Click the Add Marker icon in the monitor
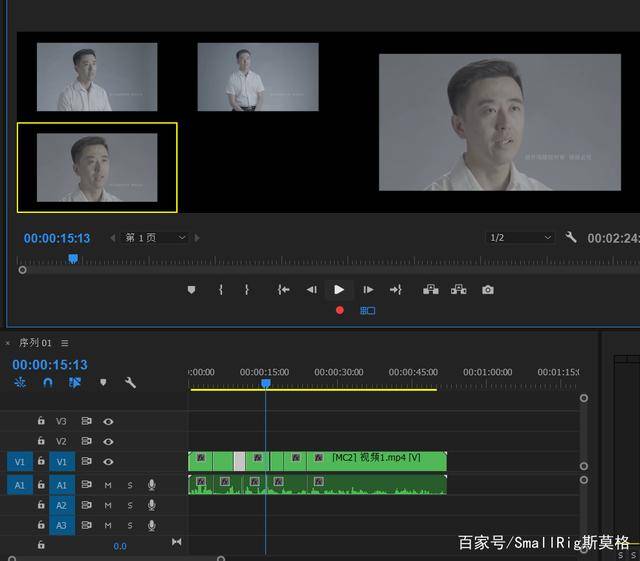This screenshot has height=561, width=640. [x=192, y=290]
